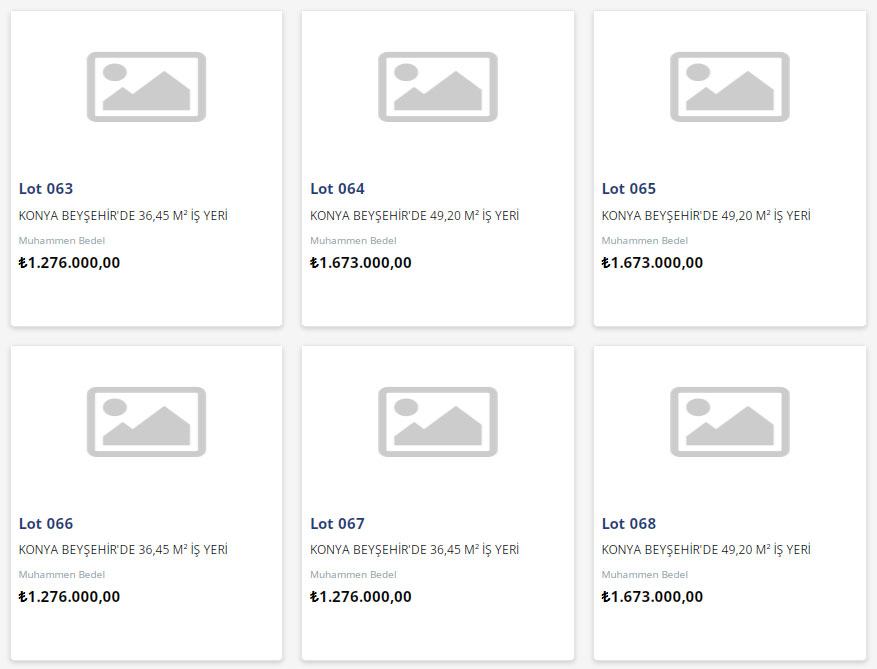Select the Lot 066 heading link
The width and height of the screenshot is (877, 669).
point(46,524)
